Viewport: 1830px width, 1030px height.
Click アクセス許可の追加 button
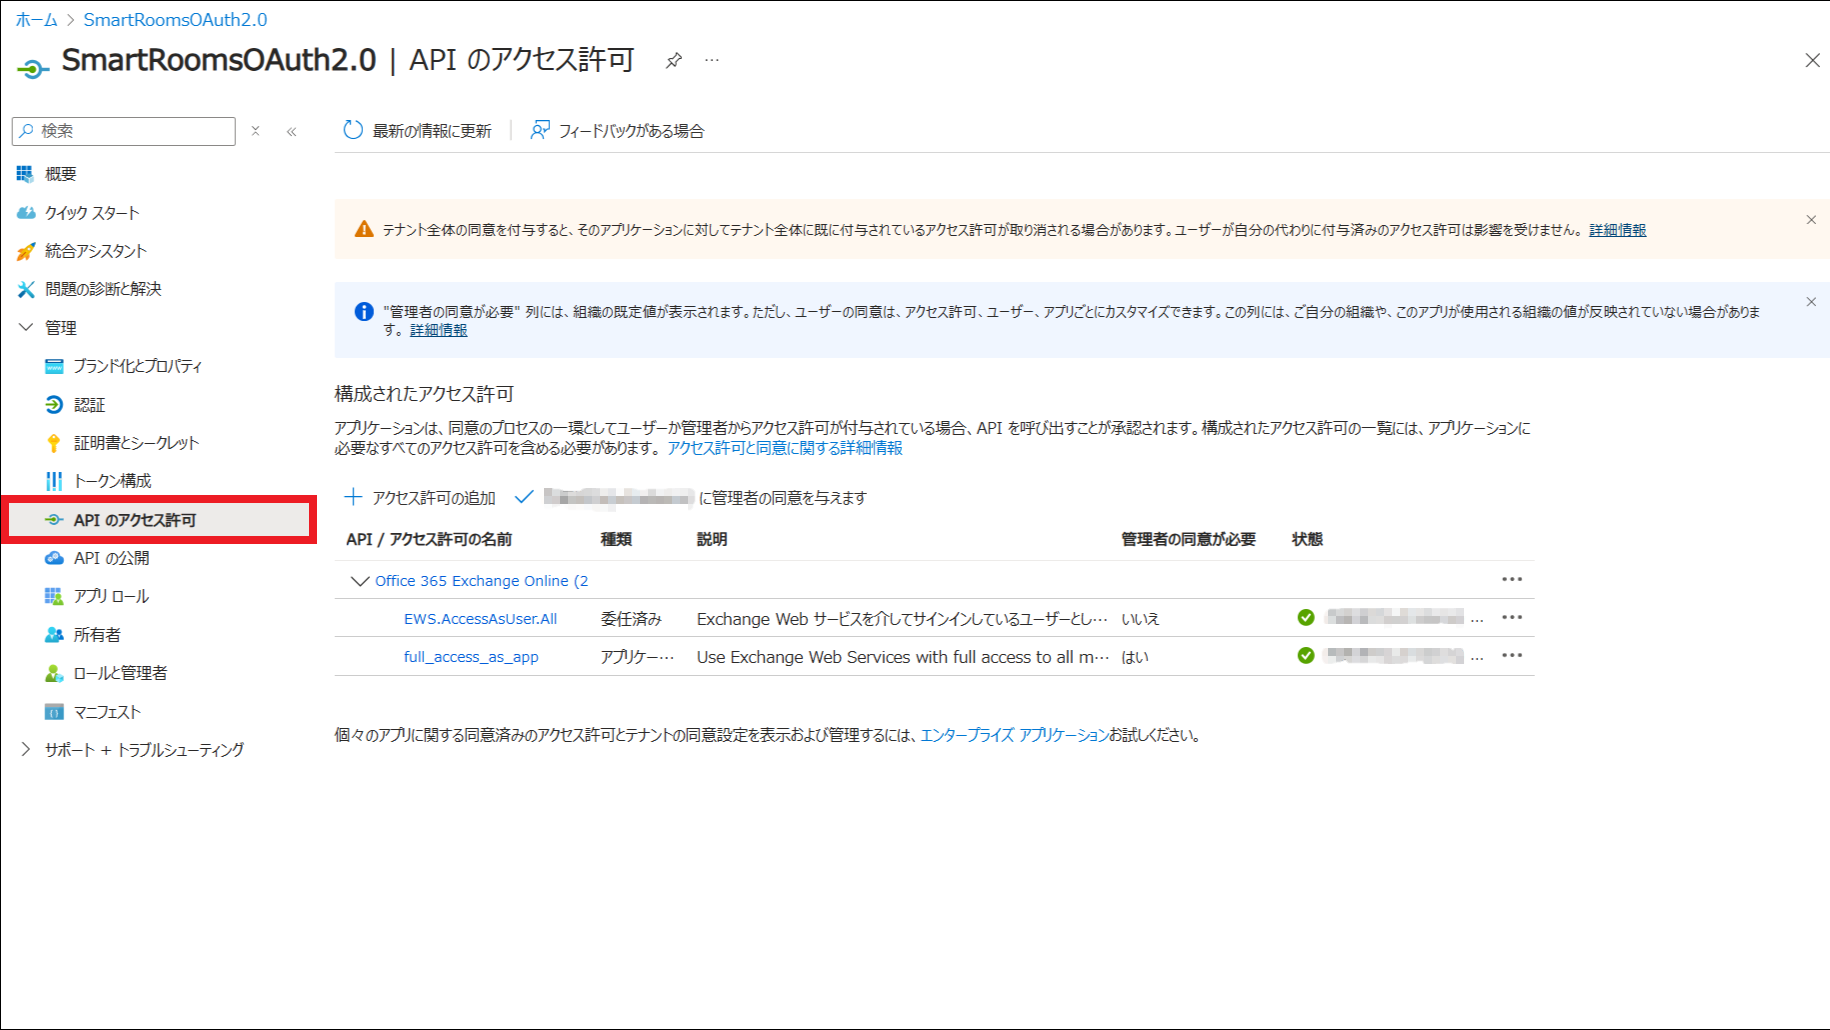pos(420,498)
